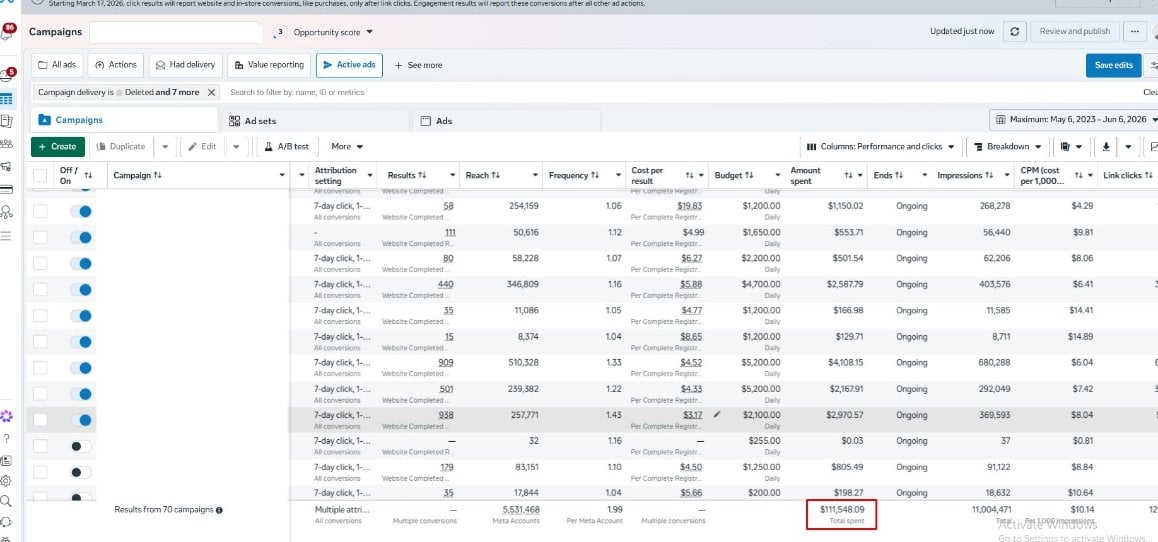This screenshot has width=1158, height=542.
Task: Click the account search field beside Campaigns title
Action: 176,32
